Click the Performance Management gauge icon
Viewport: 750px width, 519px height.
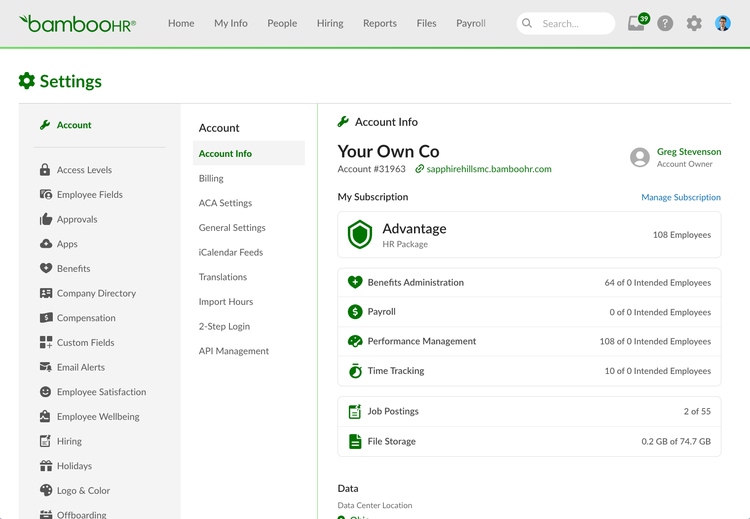(x=355, y=341)
